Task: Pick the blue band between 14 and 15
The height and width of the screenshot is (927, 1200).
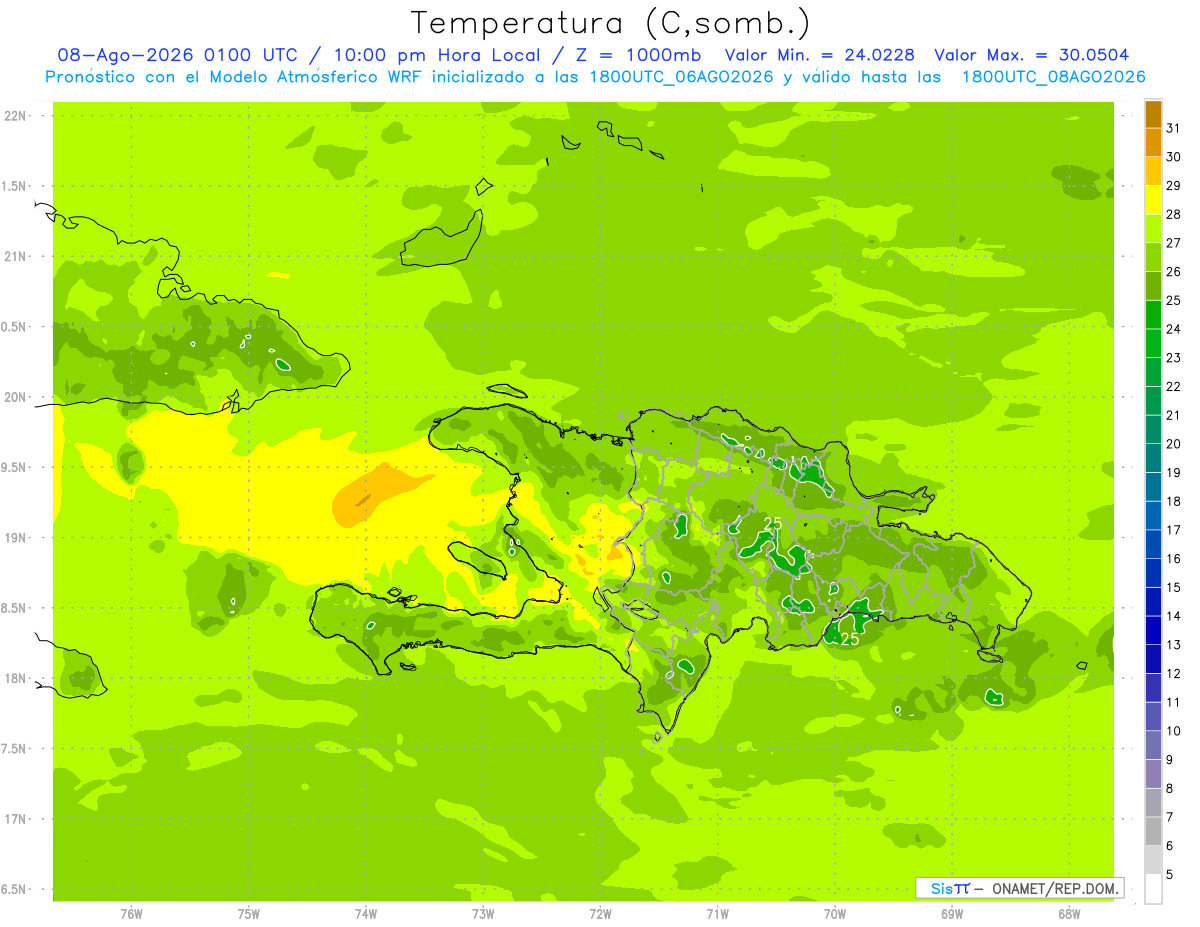Action: pyautogui.click(x=1153, y=602)
